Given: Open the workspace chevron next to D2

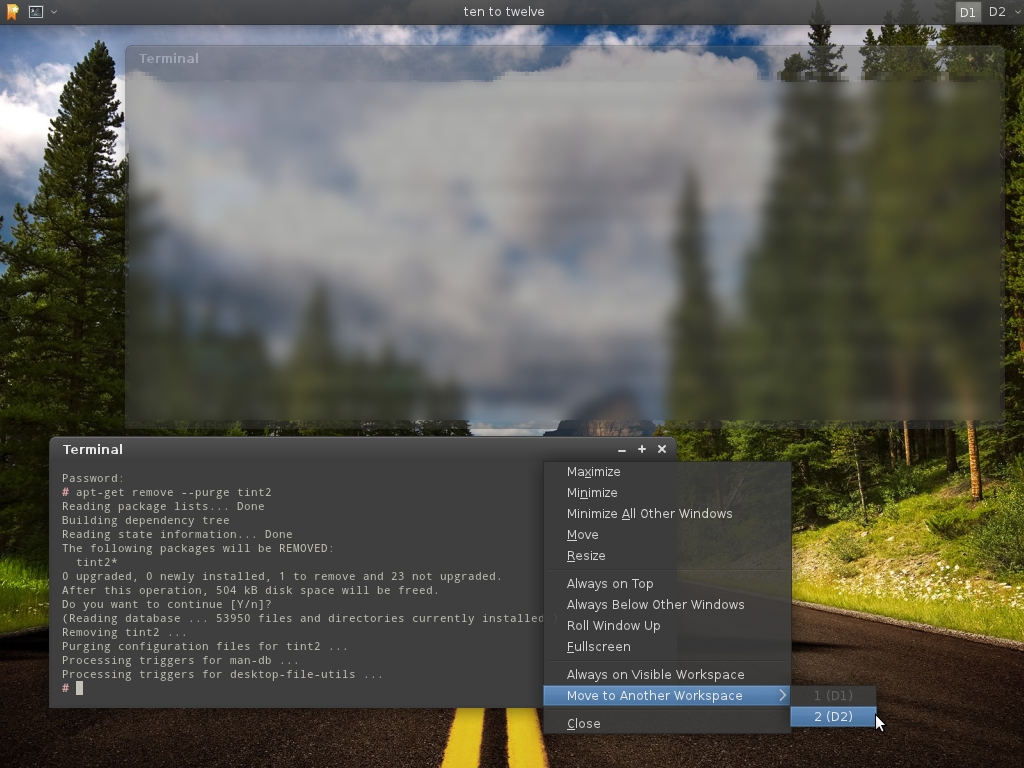Looking at the screenshot, I should [x=1015, y=12].
